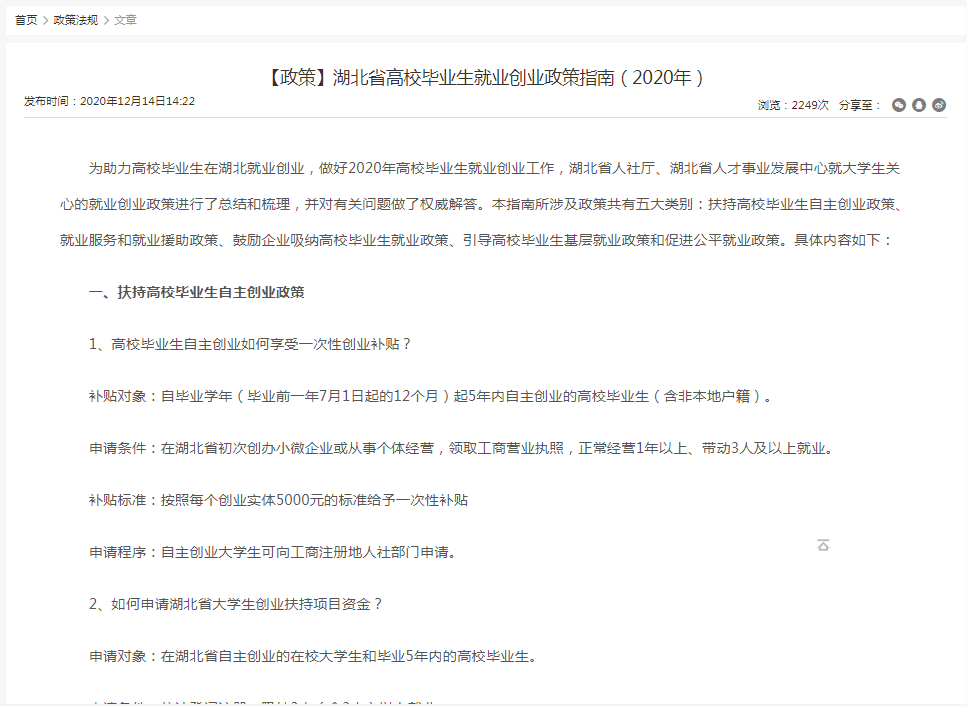Click the 分享至 label
The image size is (967, 707).
(859, 105)
